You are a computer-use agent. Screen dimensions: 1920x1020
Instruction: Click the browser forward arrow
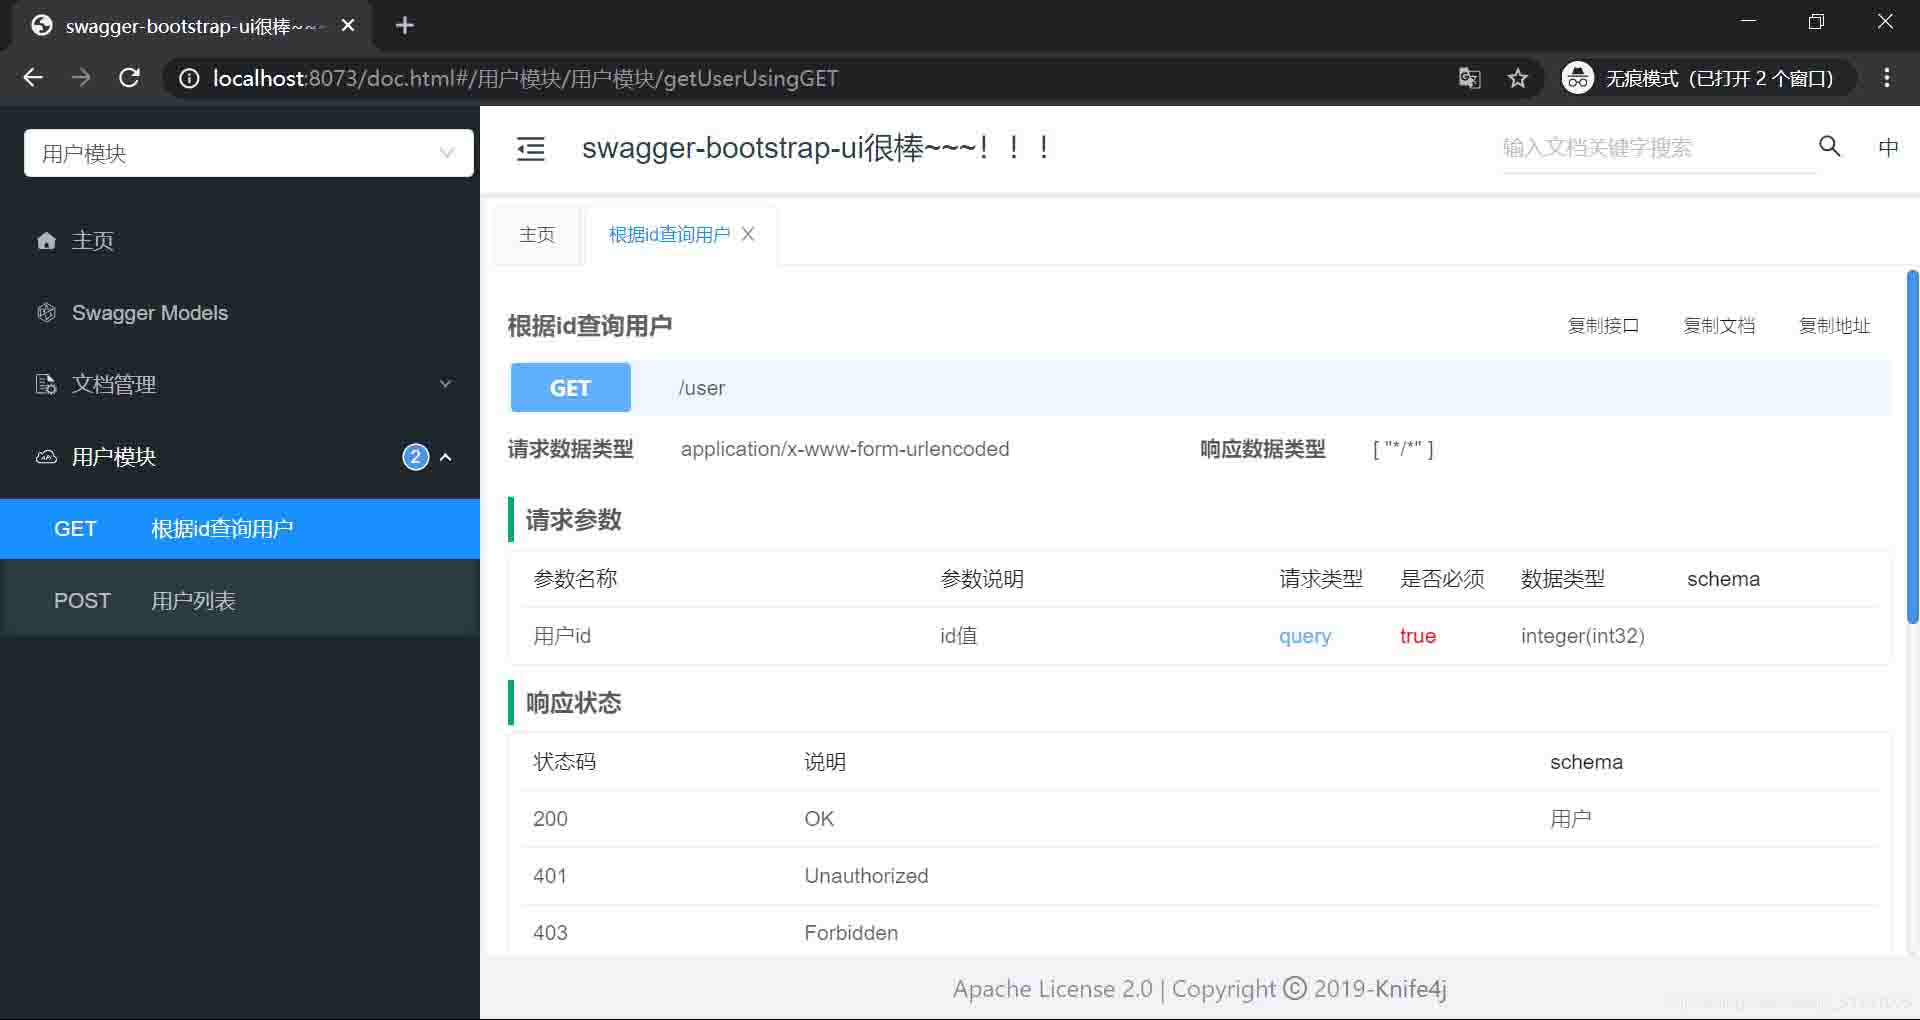[81, 78]
